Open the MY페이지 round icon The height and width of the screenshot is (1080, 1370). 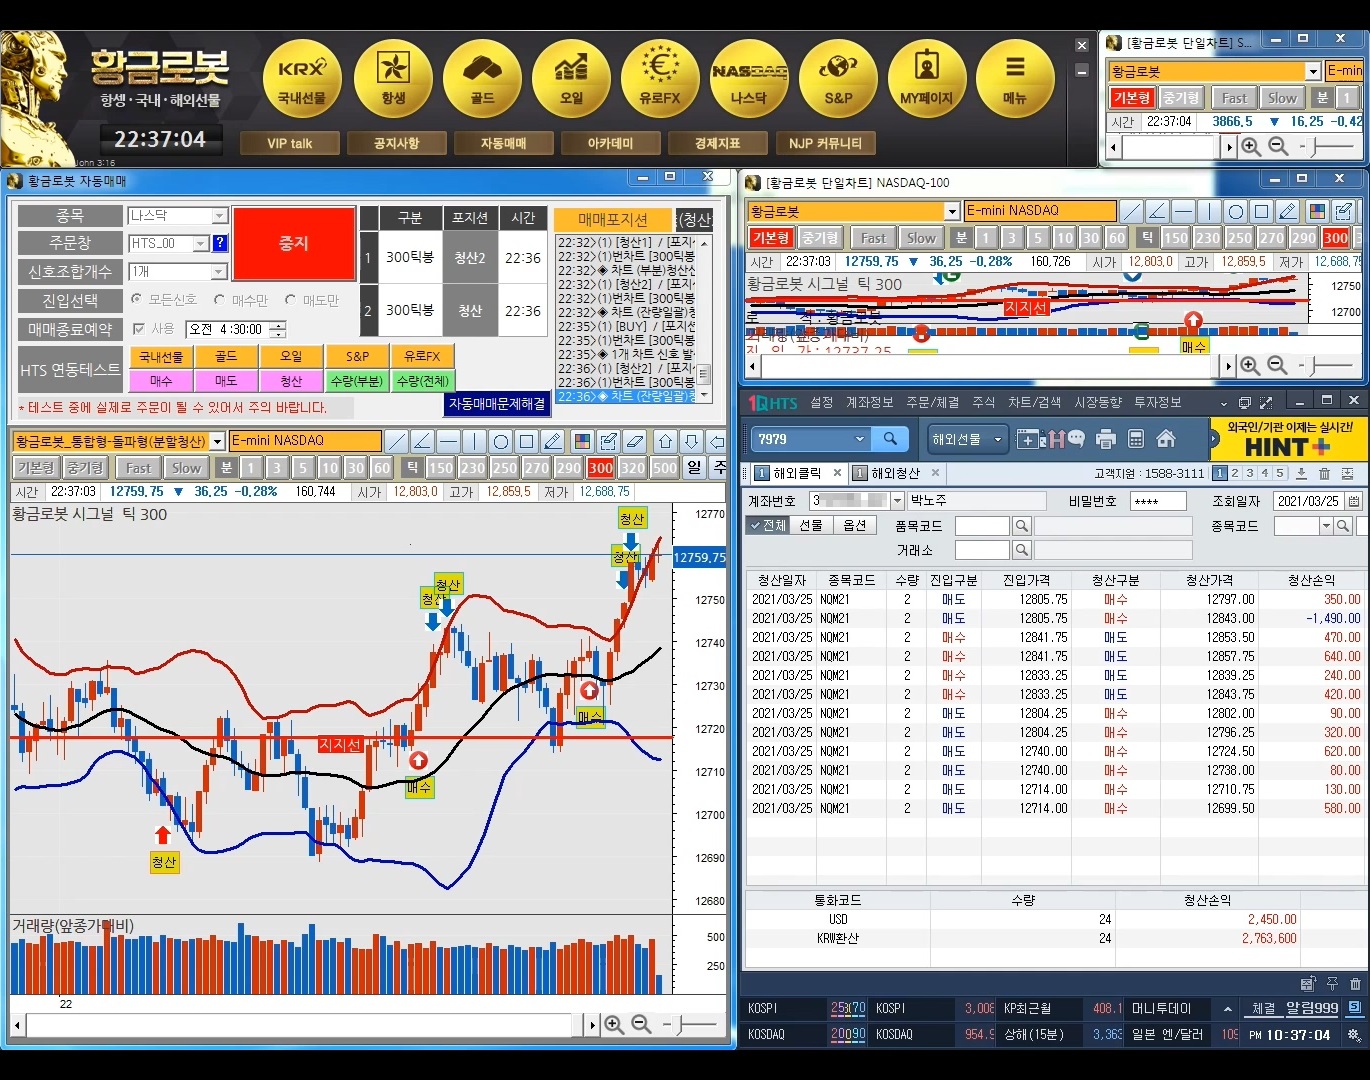pyautogui.click(x=927, y=78)
